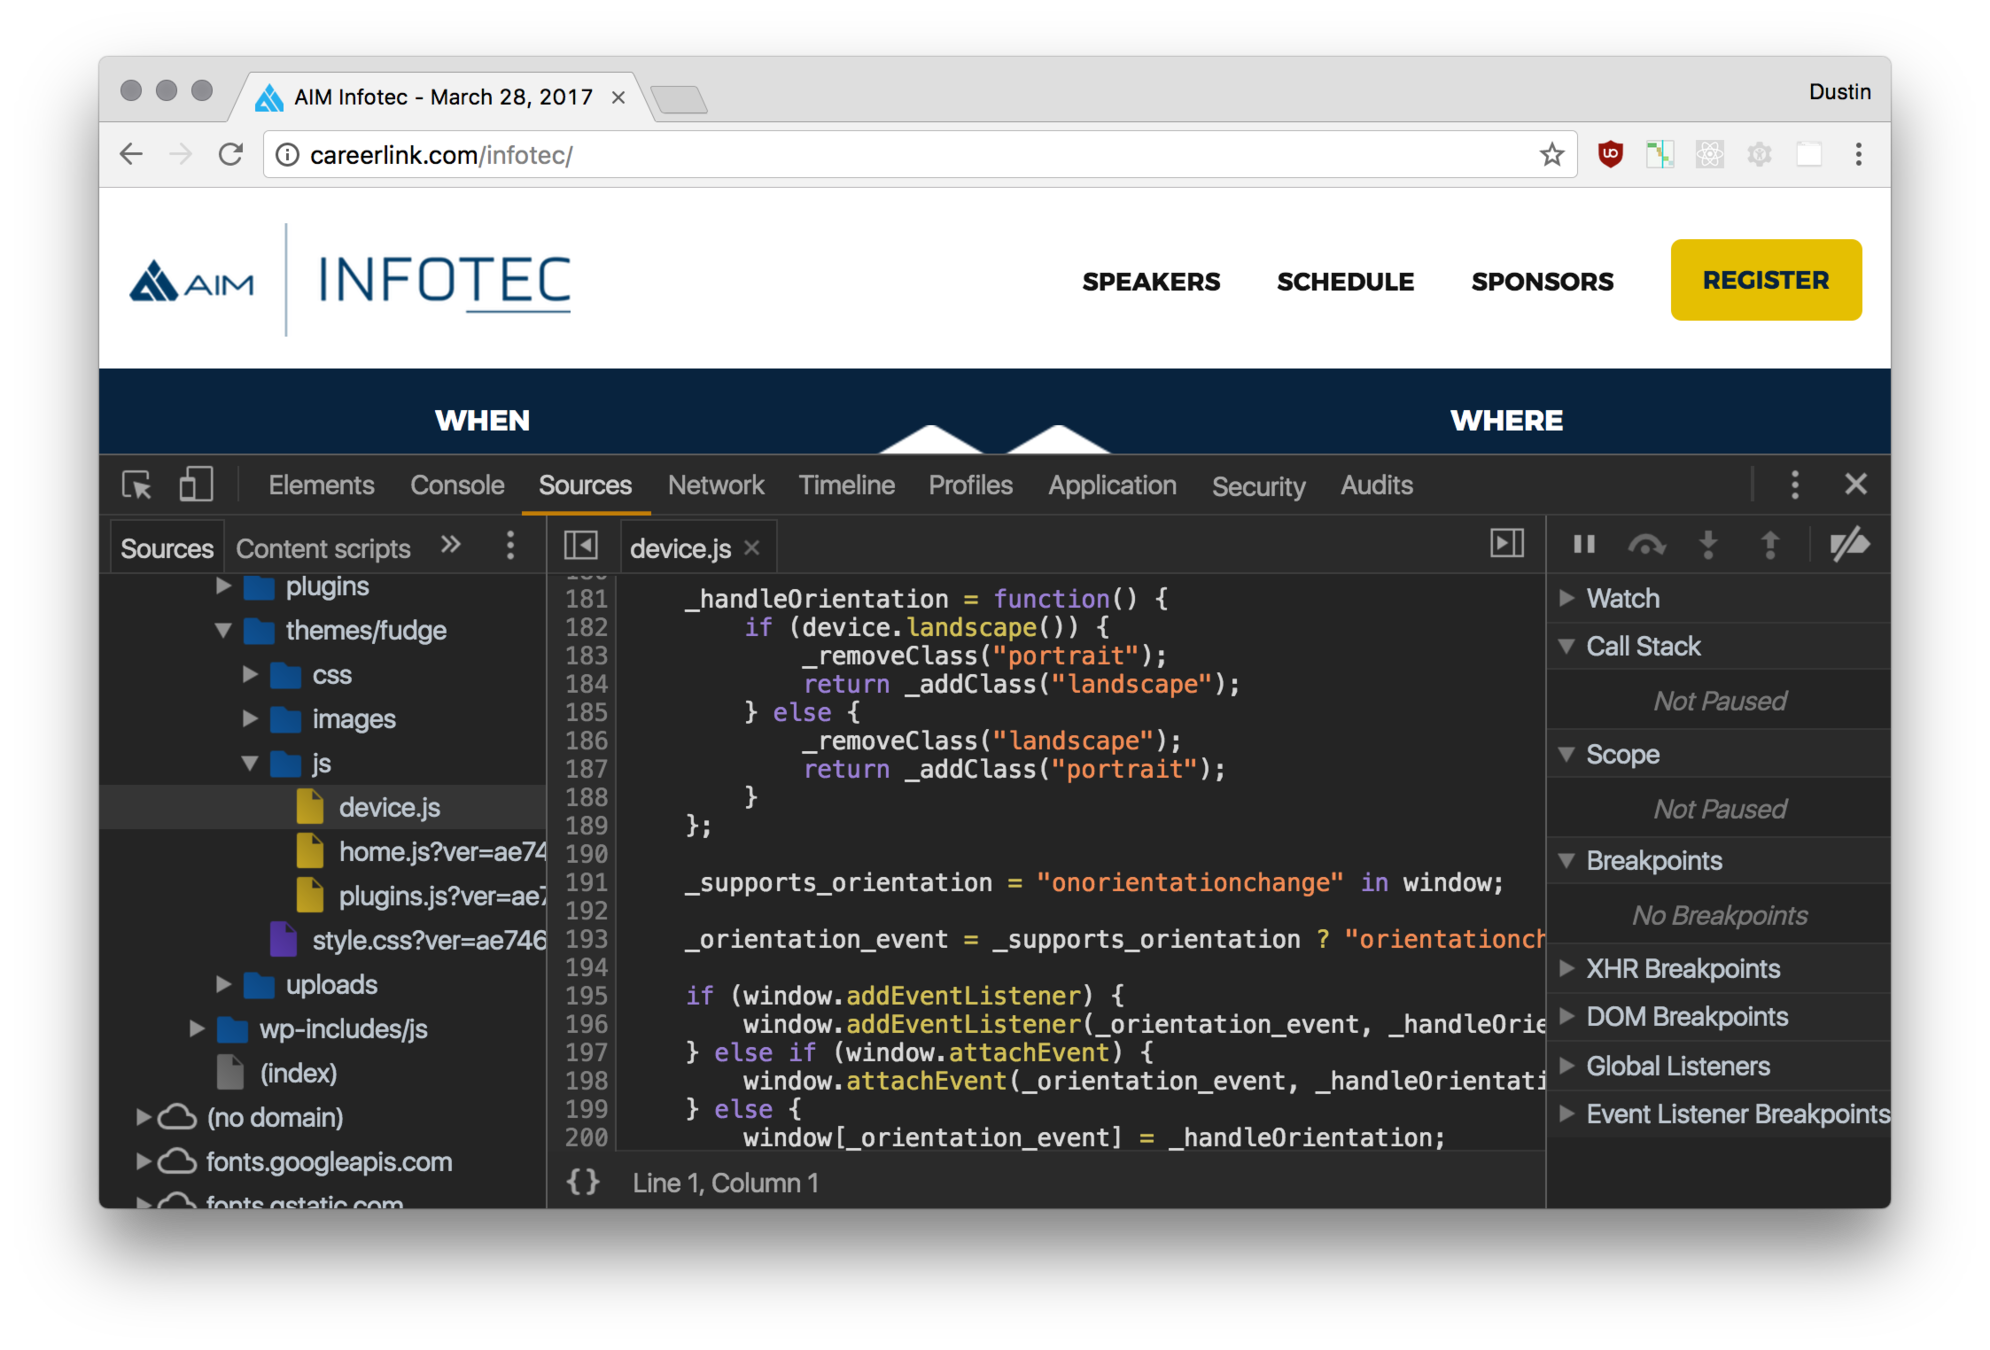Viewport: 1990px width, 1350px height.
Task: Click the step over function icon
Action: pos(1646,545)
